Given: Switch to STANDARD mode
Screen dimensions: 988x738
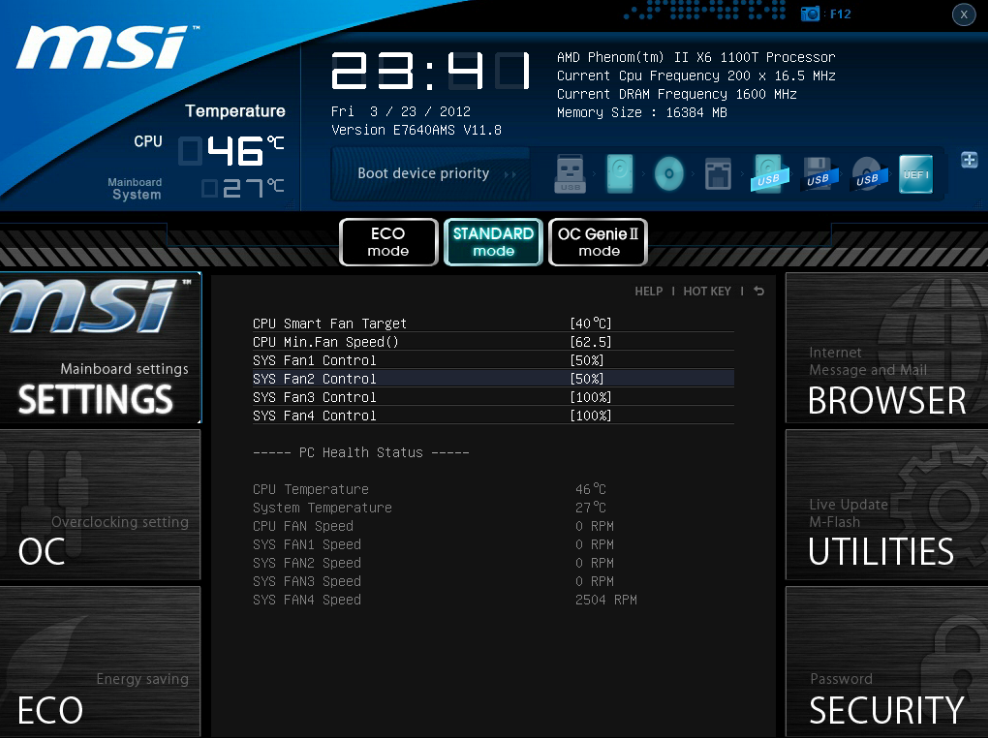Looking at the screenshot, I should [493, 242].
